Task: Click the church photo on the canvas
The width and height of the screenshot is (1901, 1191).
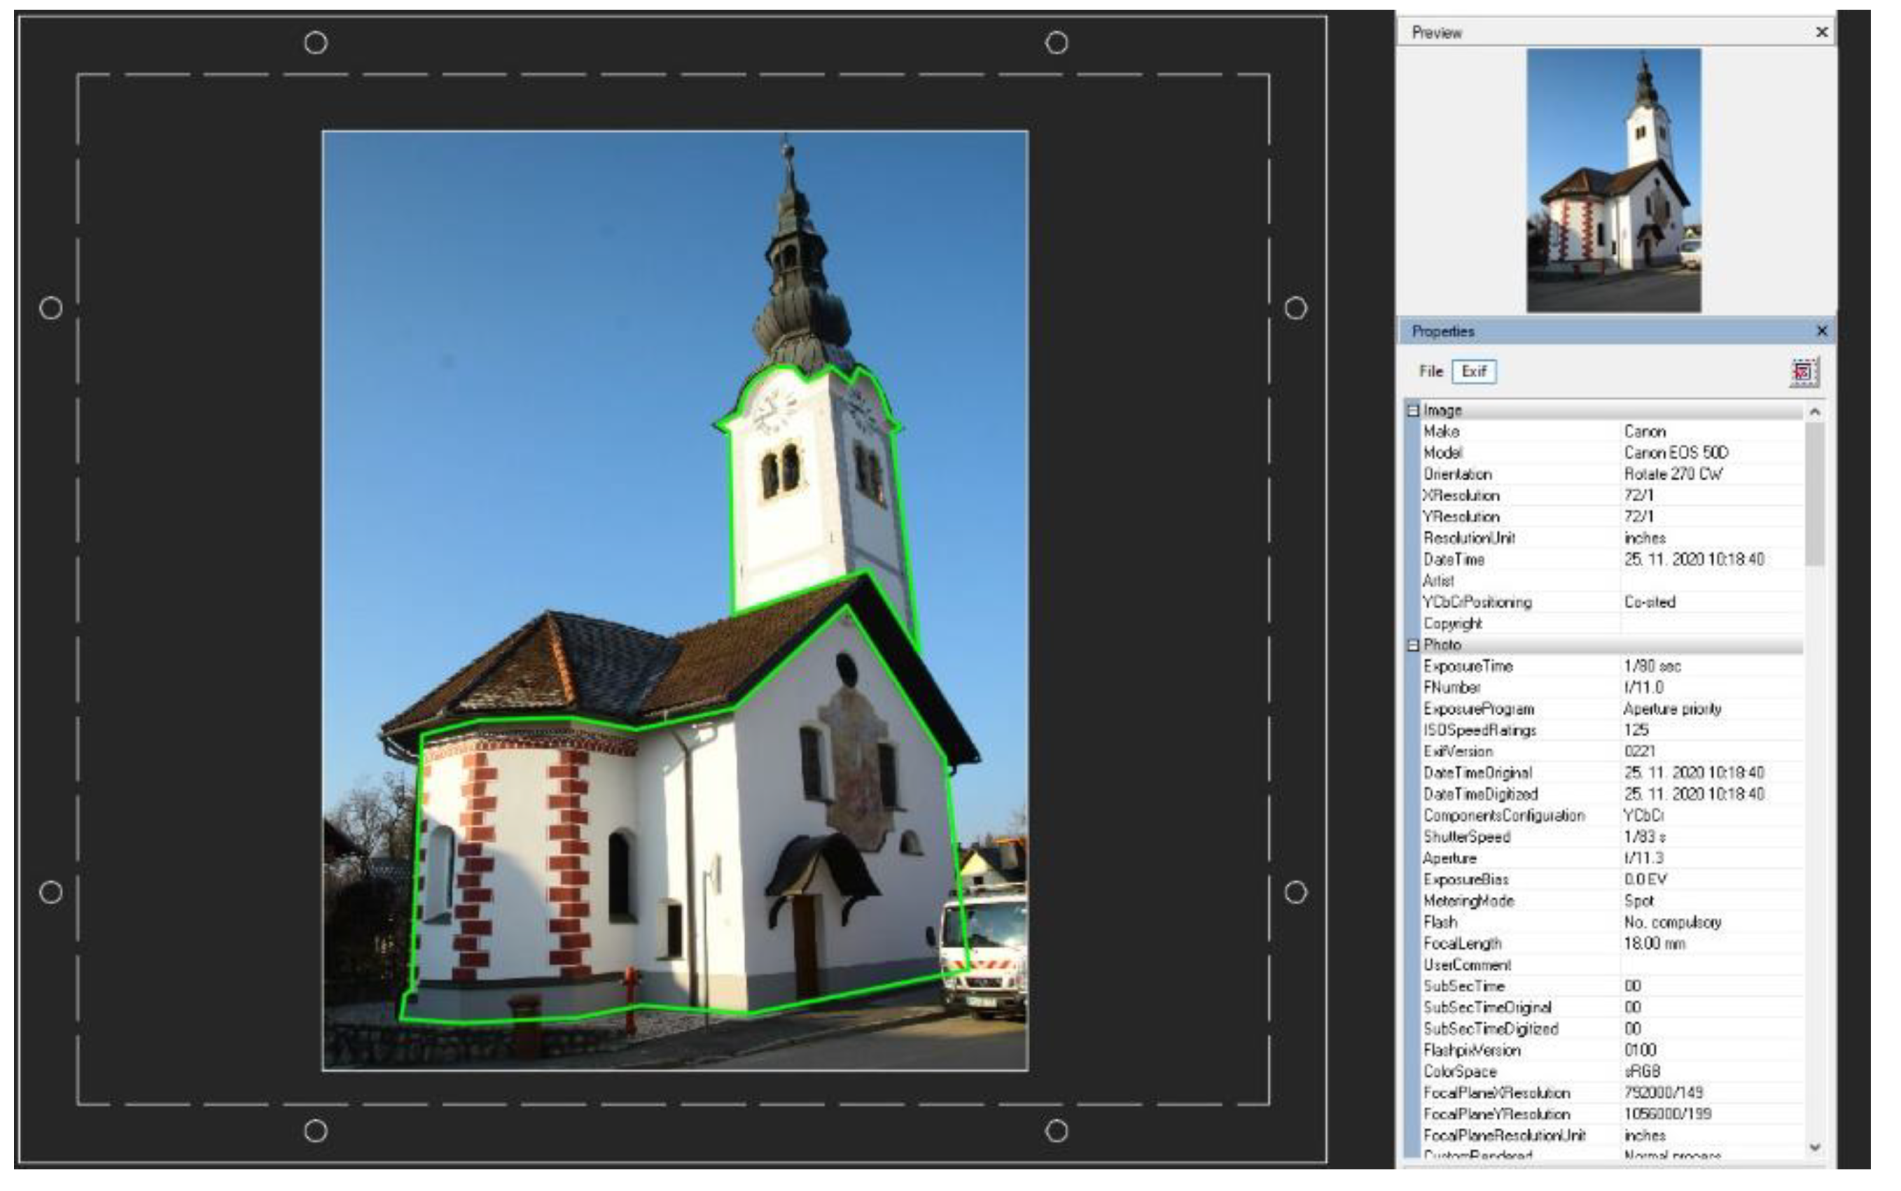Action: [674, 600]
